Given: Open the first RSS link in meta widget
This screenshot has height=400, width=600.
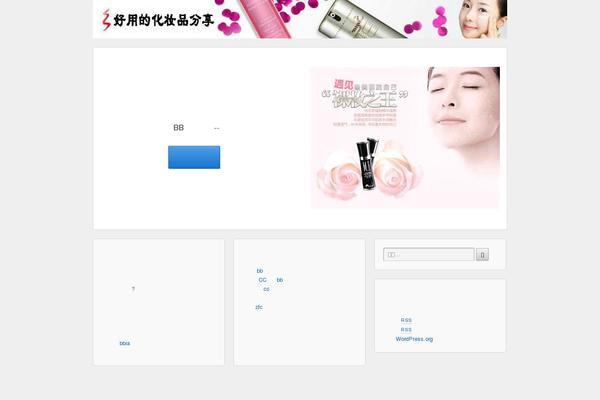Looking at the screenshot, I should 406,320.
